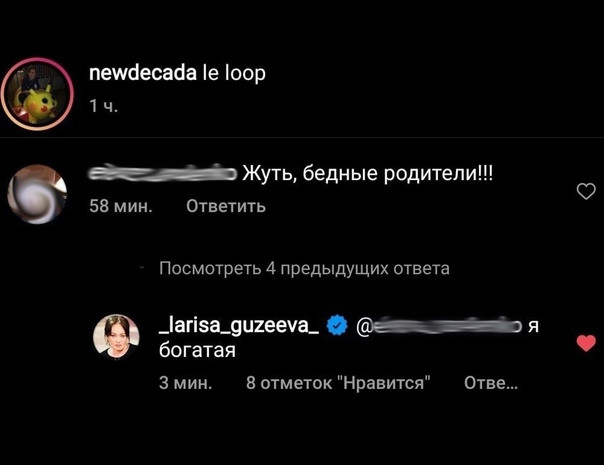Open the blurred username of first commenter
This screenshot has width=604, height=465.
click(163, 173)
